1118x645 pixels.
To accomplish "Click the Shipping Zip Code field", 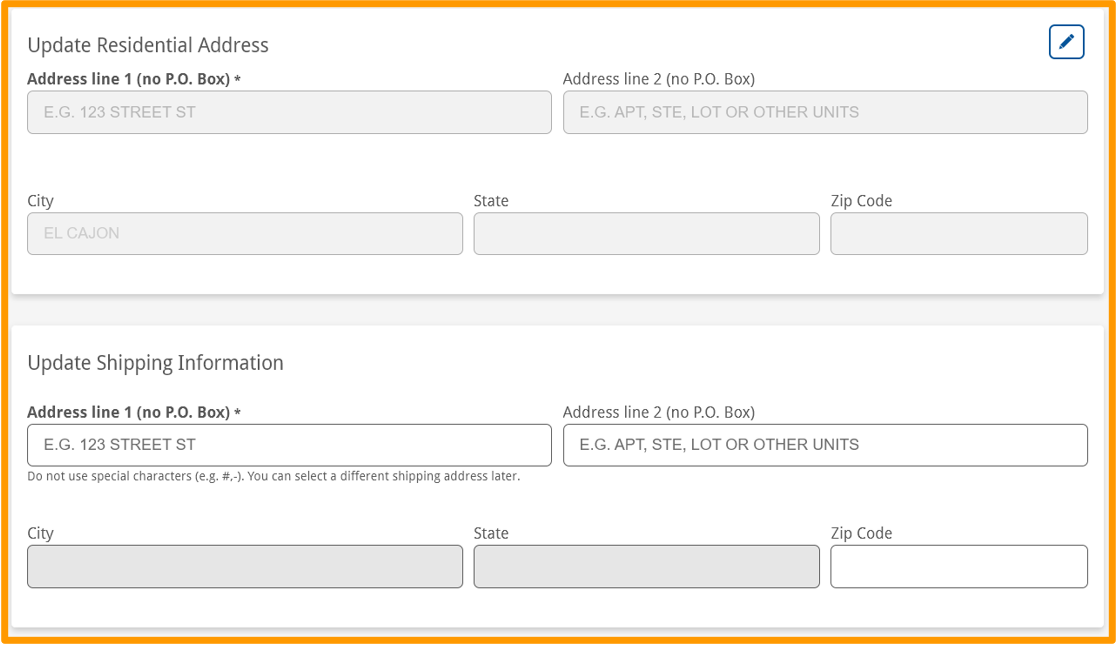I will pos(958,567).
